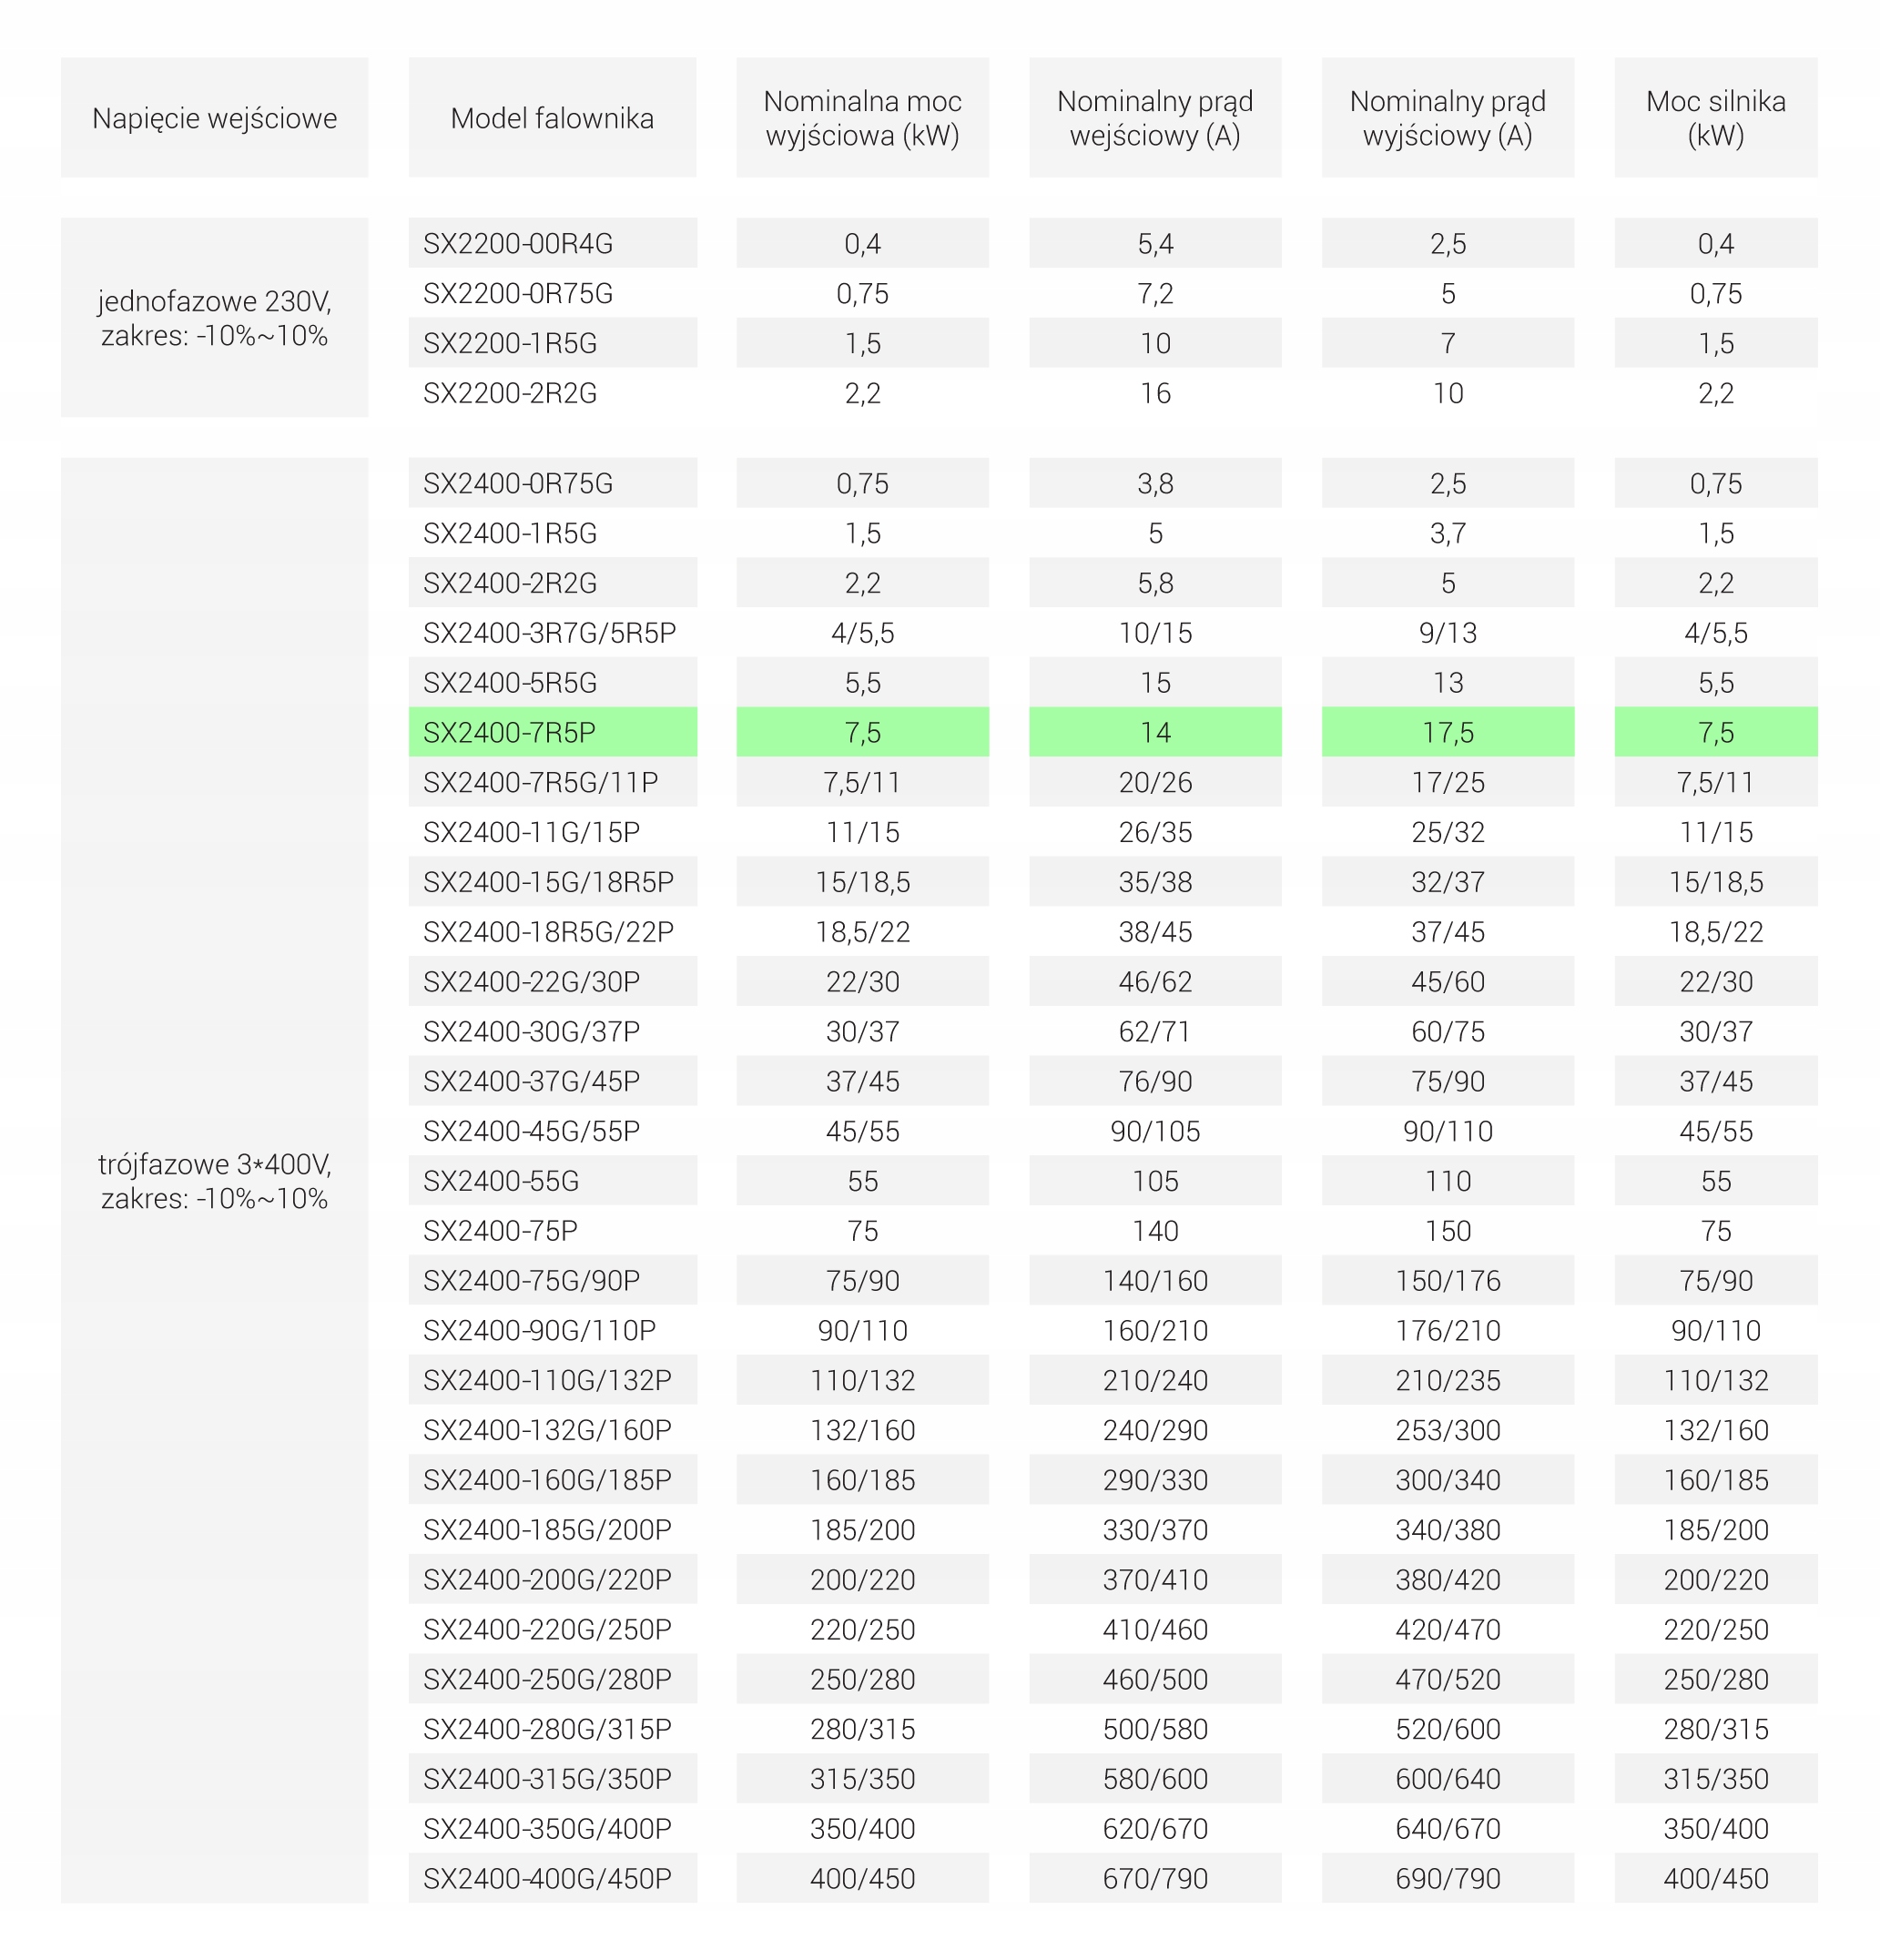
Task: Click the 253/300 output current value
Action: (x=1447, y=1431)
